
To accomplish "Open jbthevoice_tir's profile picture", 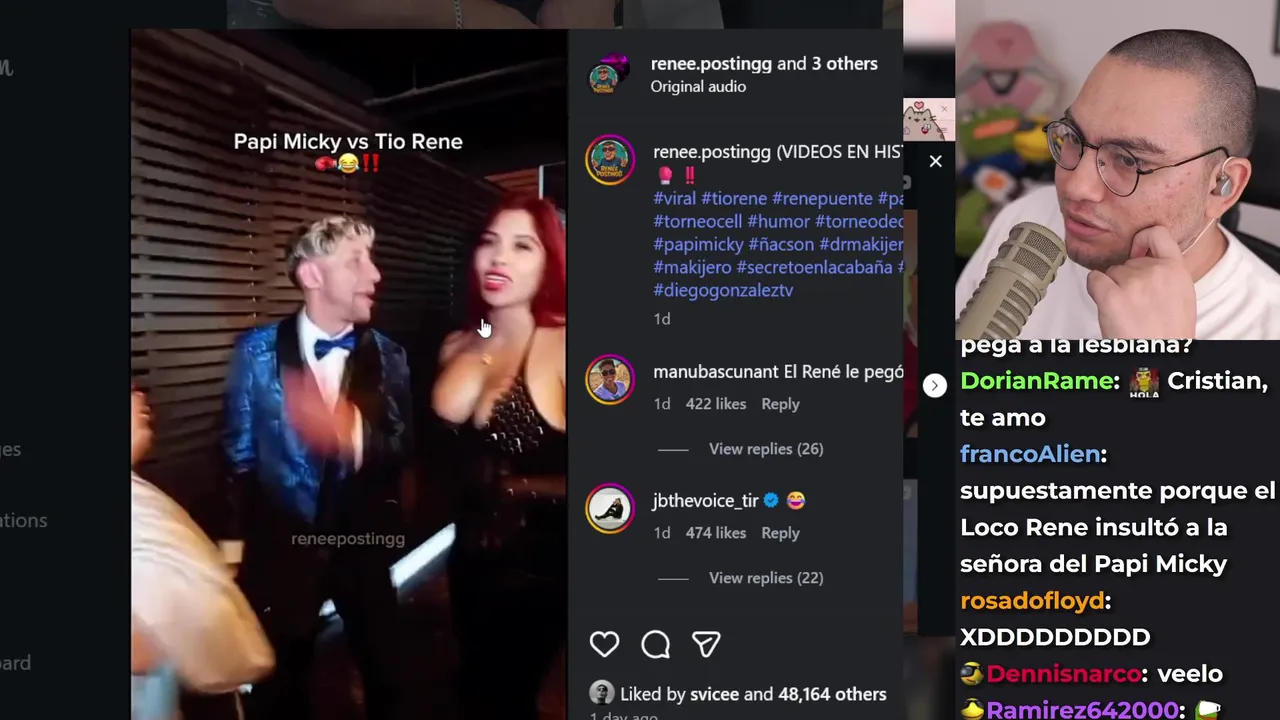I will coord(609,509).
